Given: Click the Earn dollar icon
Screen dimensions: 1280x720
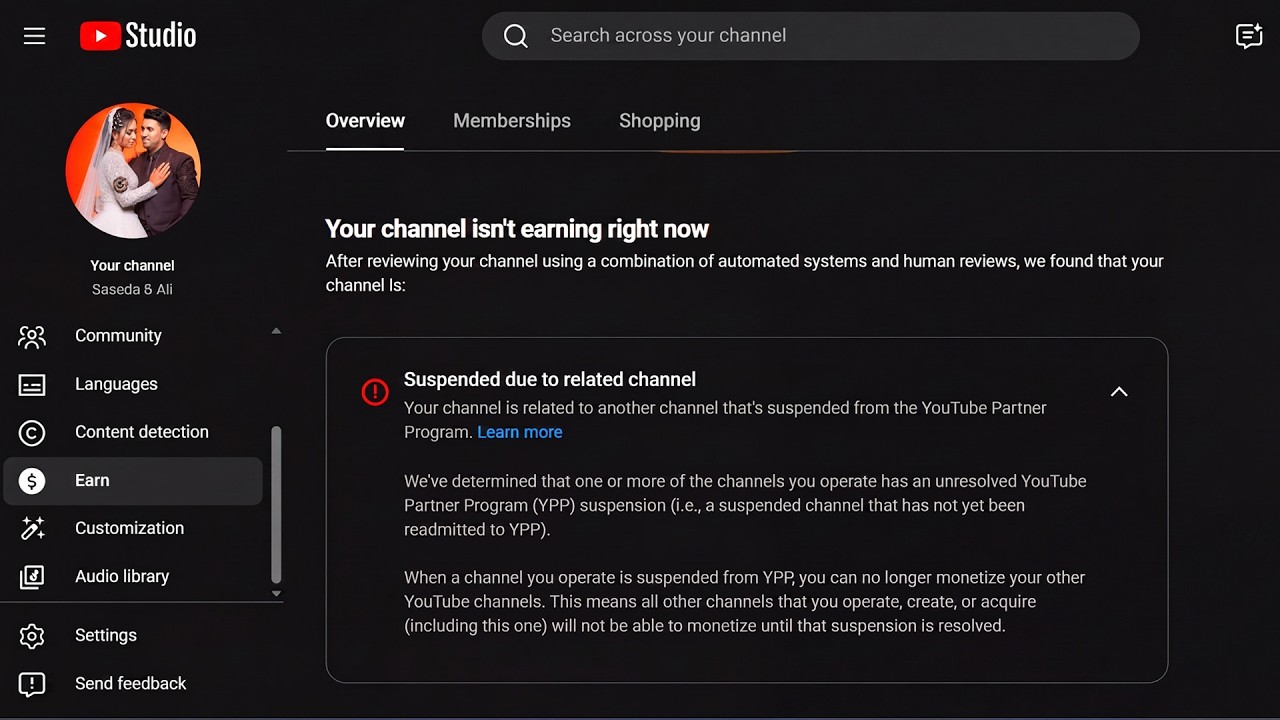Looking at the screenshot, I should (x=32, y=481).
